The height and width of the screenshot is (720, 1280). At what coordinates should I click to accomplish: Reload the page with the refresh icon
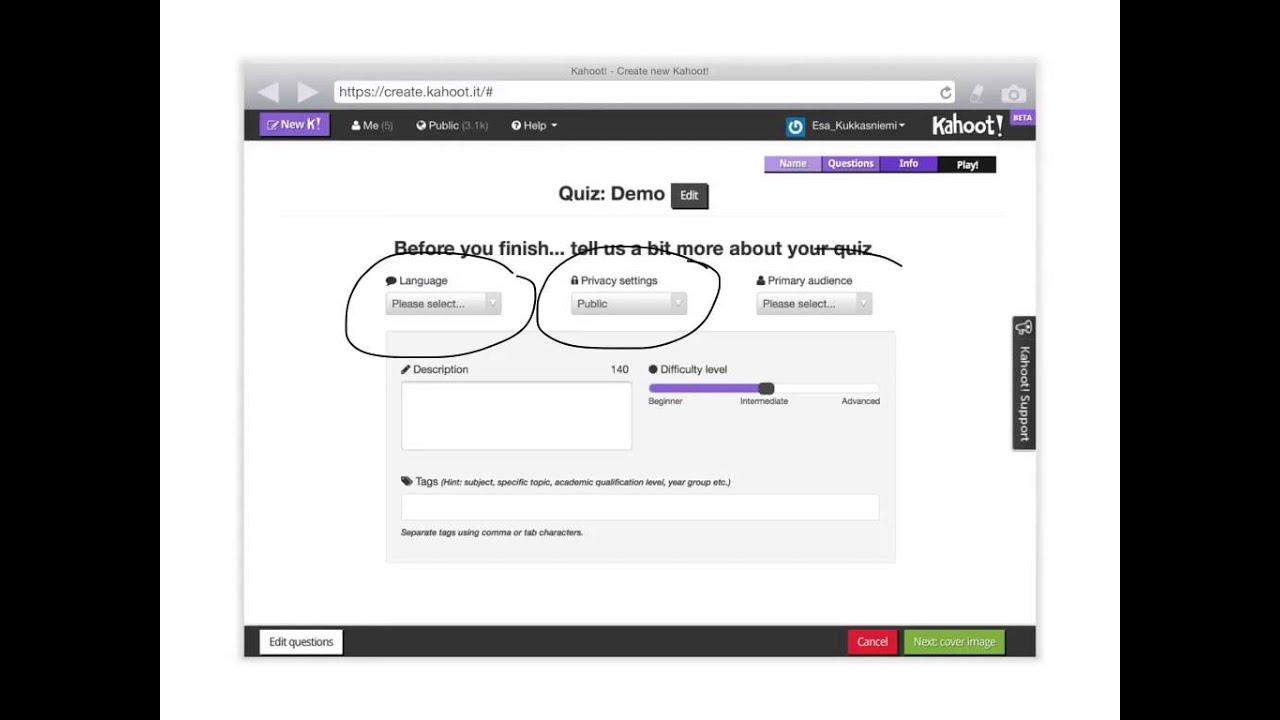click(945, 93)
